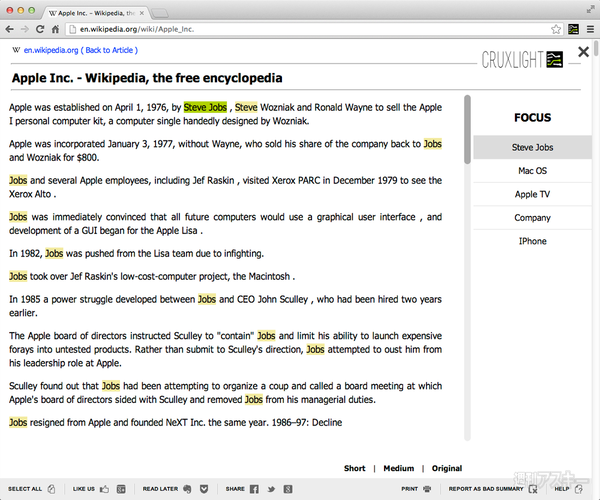The image size is (600, 500).
Task: Click the Select All hand icon
Action: [x=52, y=489]
